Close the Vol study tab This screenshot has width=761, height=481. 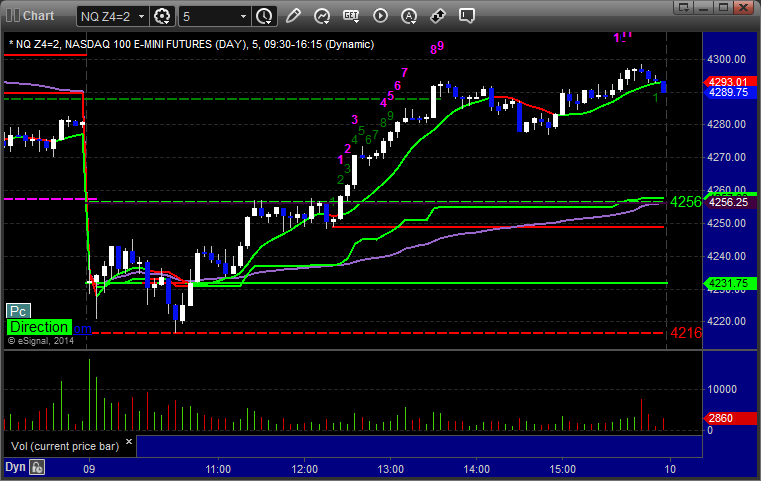point(129,442)
